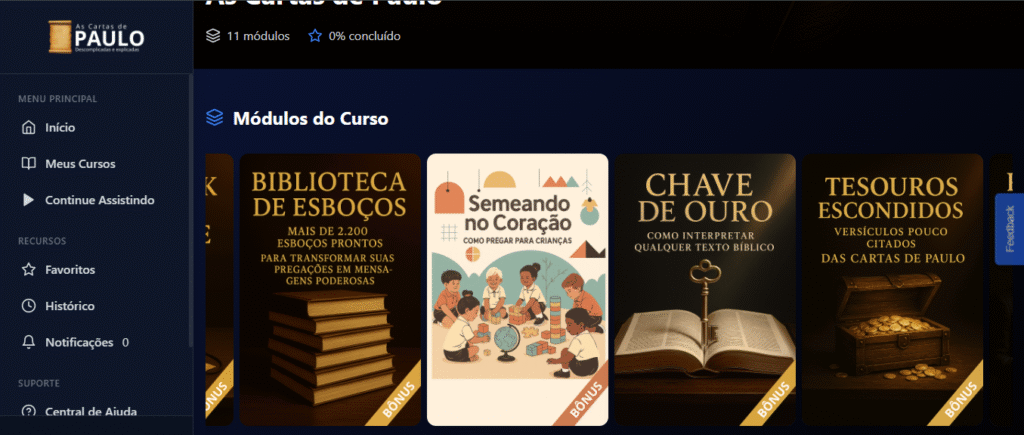
Task: Click the clock icon beside Histórico
Action: [28, 306]
